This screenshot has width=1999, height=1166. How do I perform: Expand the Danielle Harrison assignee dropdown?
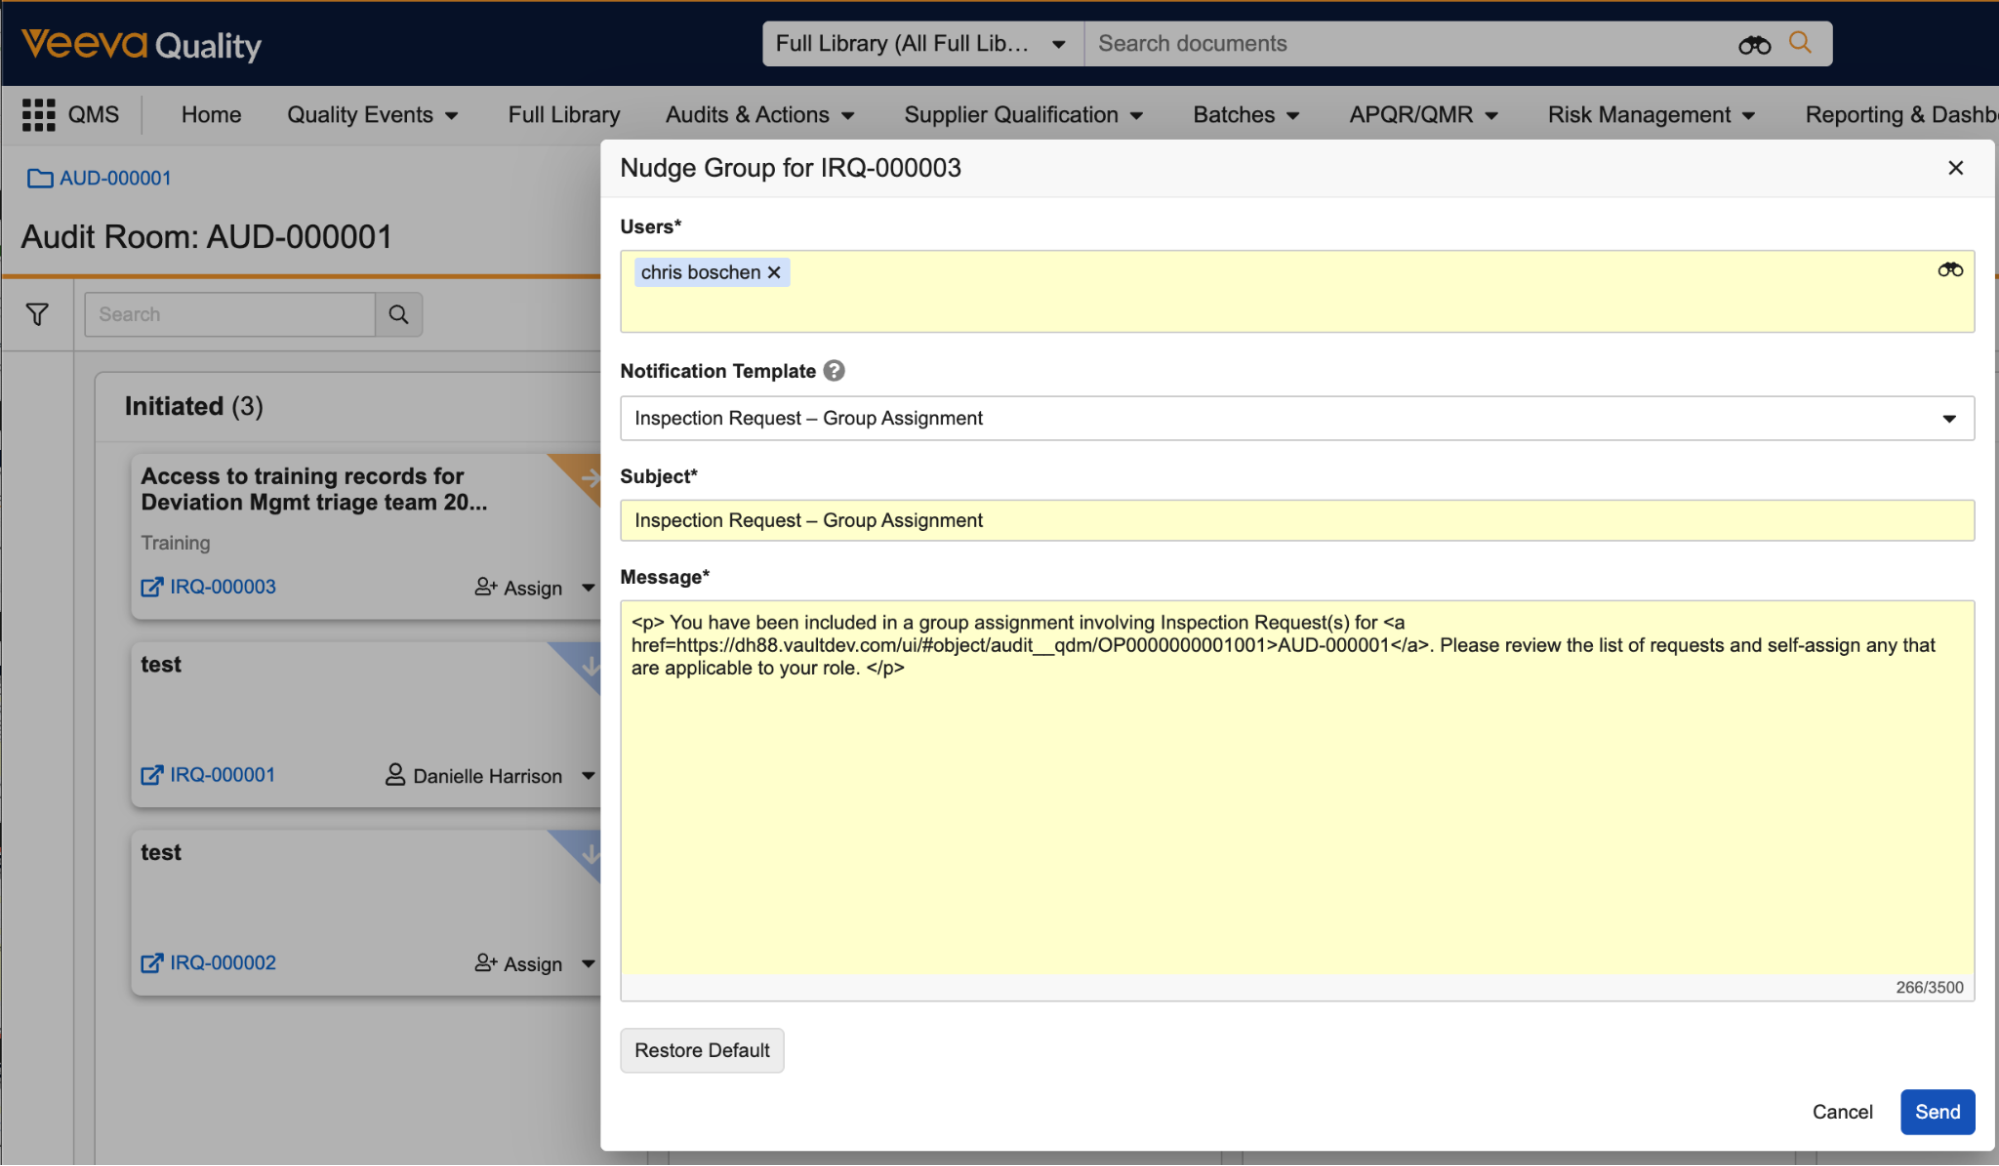[588, 776]
